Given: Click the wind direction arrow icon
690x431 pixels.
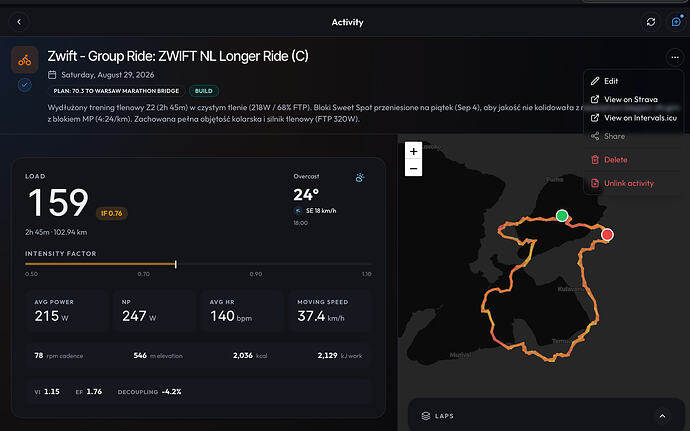Looking at the screenshot, I should [298, 211].
